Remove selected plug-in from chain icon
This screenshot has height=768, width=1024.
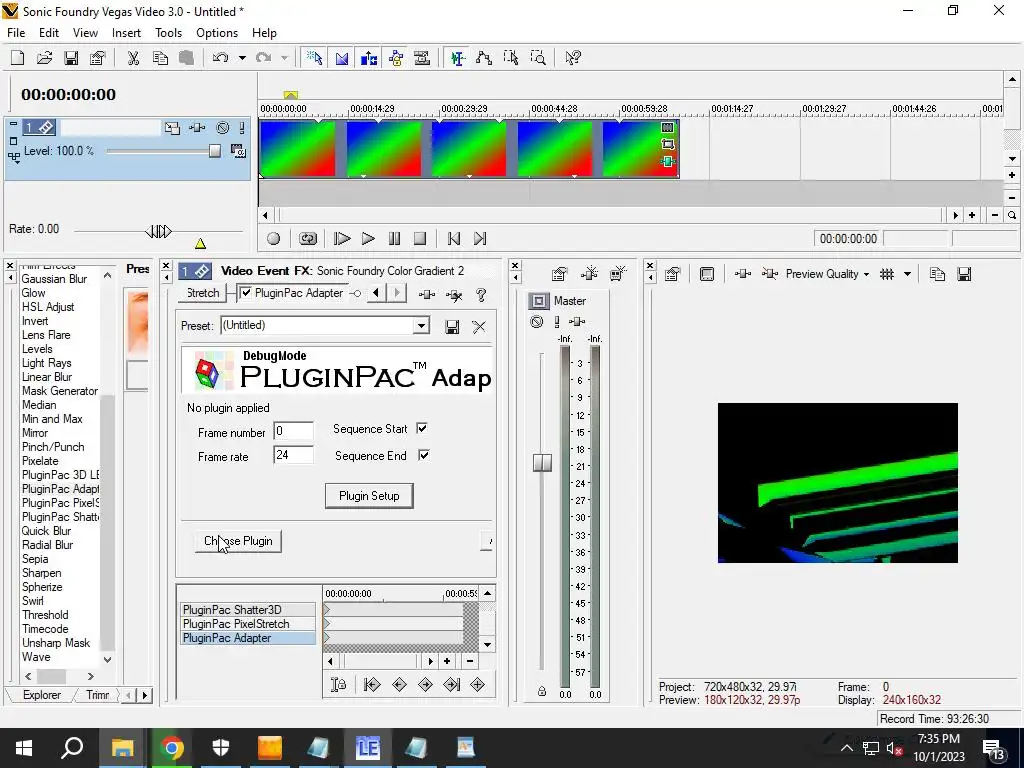click(x=454, y=295)
